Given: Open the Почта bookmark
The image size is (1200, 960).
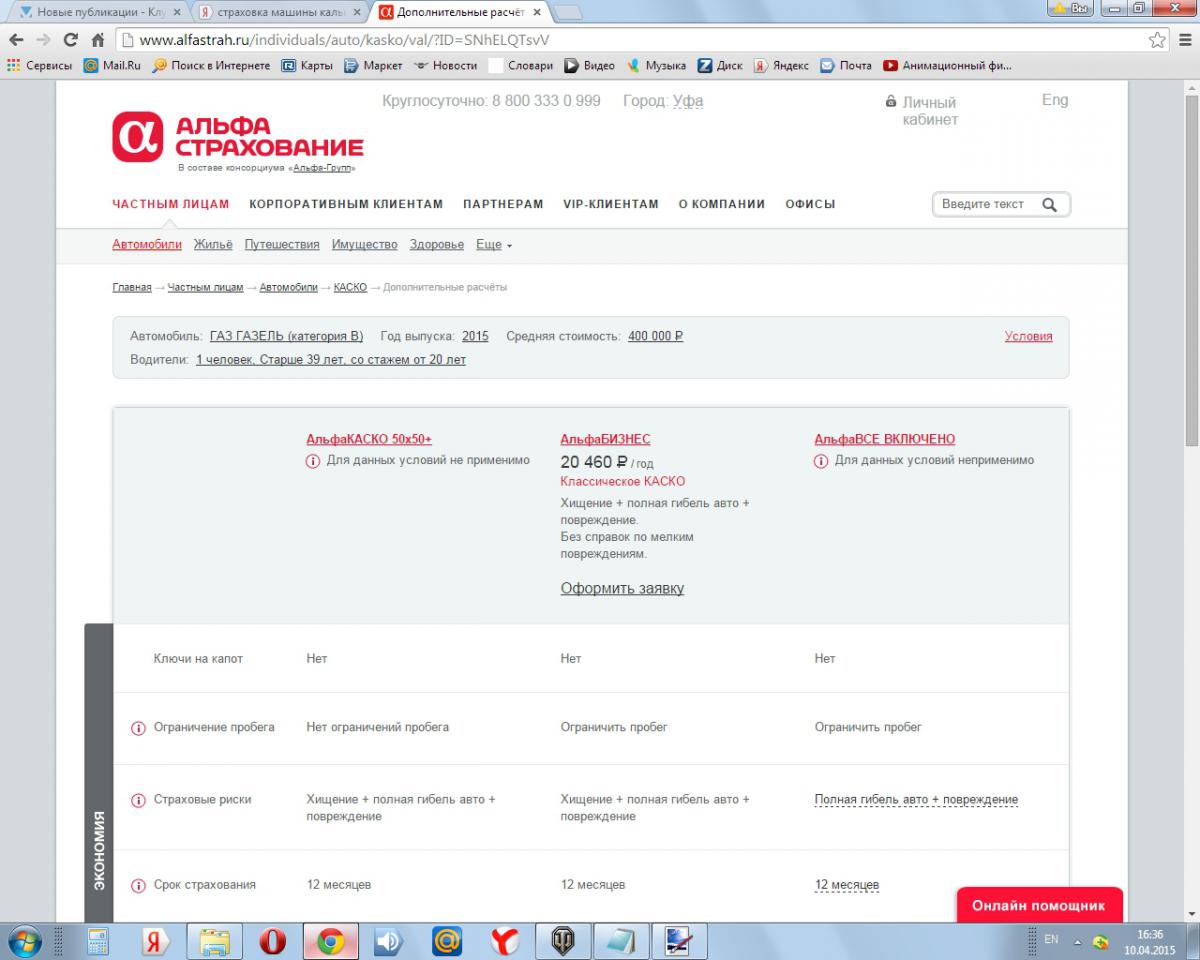Looking at the screenshot, I should click(846, 65).
